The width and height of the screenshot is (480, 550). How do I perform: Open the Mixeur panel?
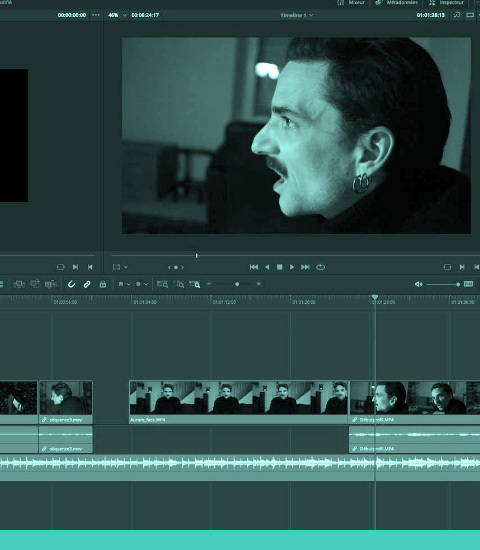point(351,2)
